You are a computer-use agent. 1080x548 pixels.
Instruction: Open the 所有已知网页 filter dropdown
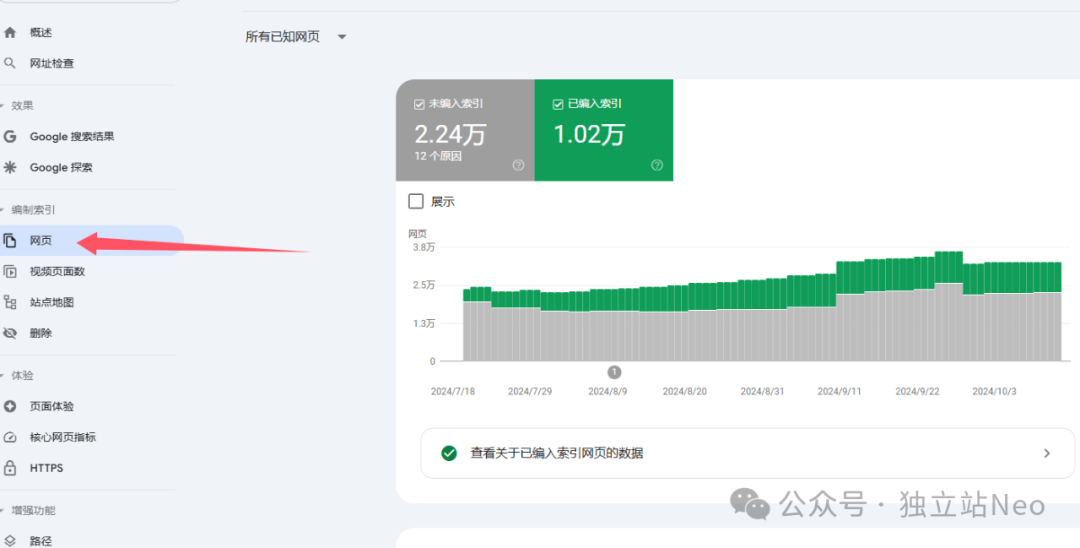(296, 37)
